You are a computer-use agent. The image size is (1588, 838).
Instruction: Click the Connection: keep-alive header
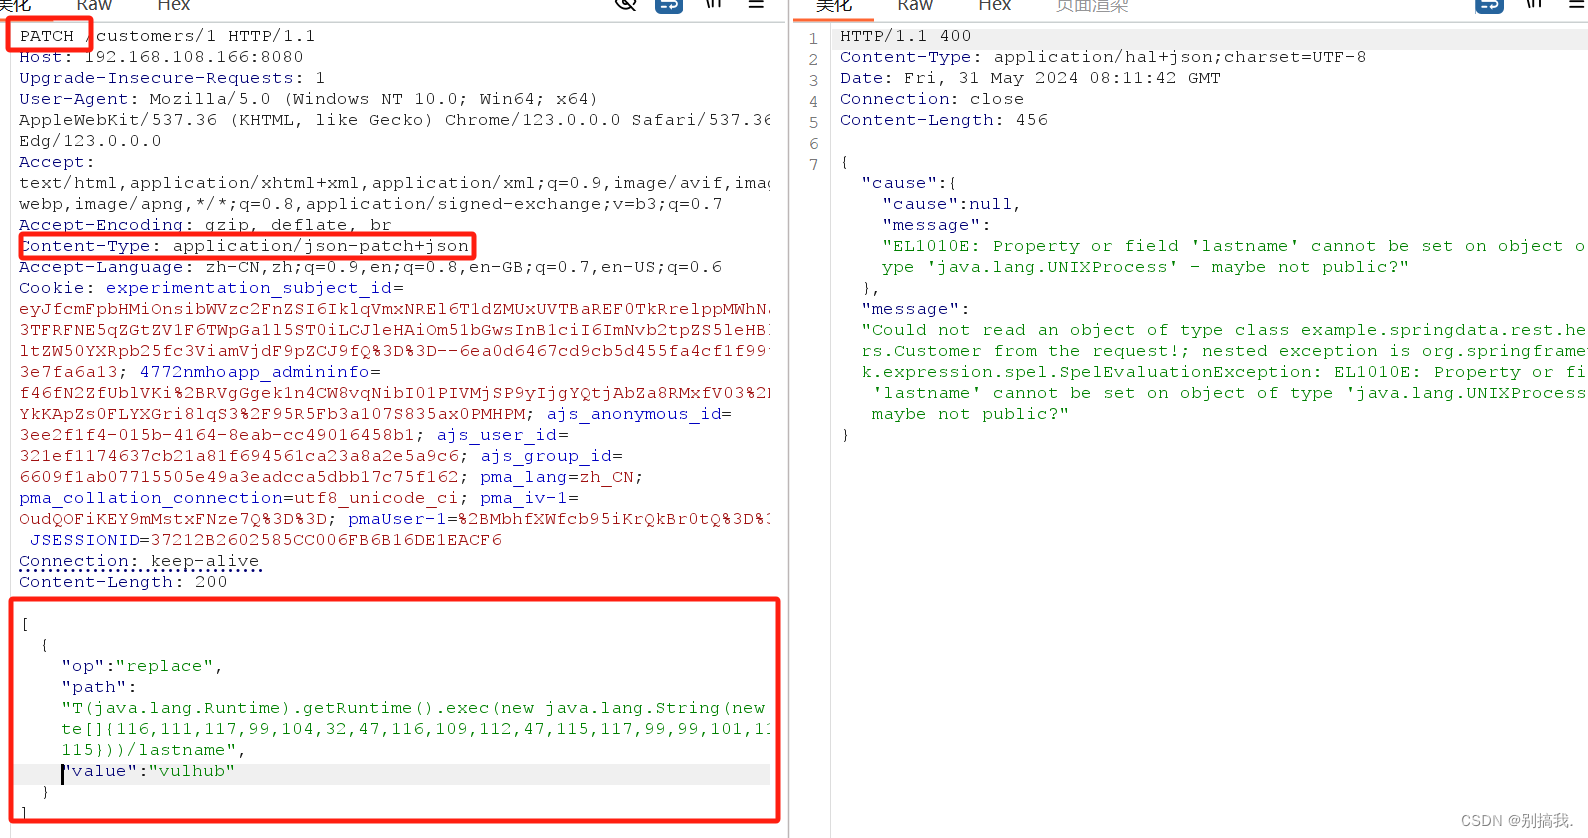point(139,561)
